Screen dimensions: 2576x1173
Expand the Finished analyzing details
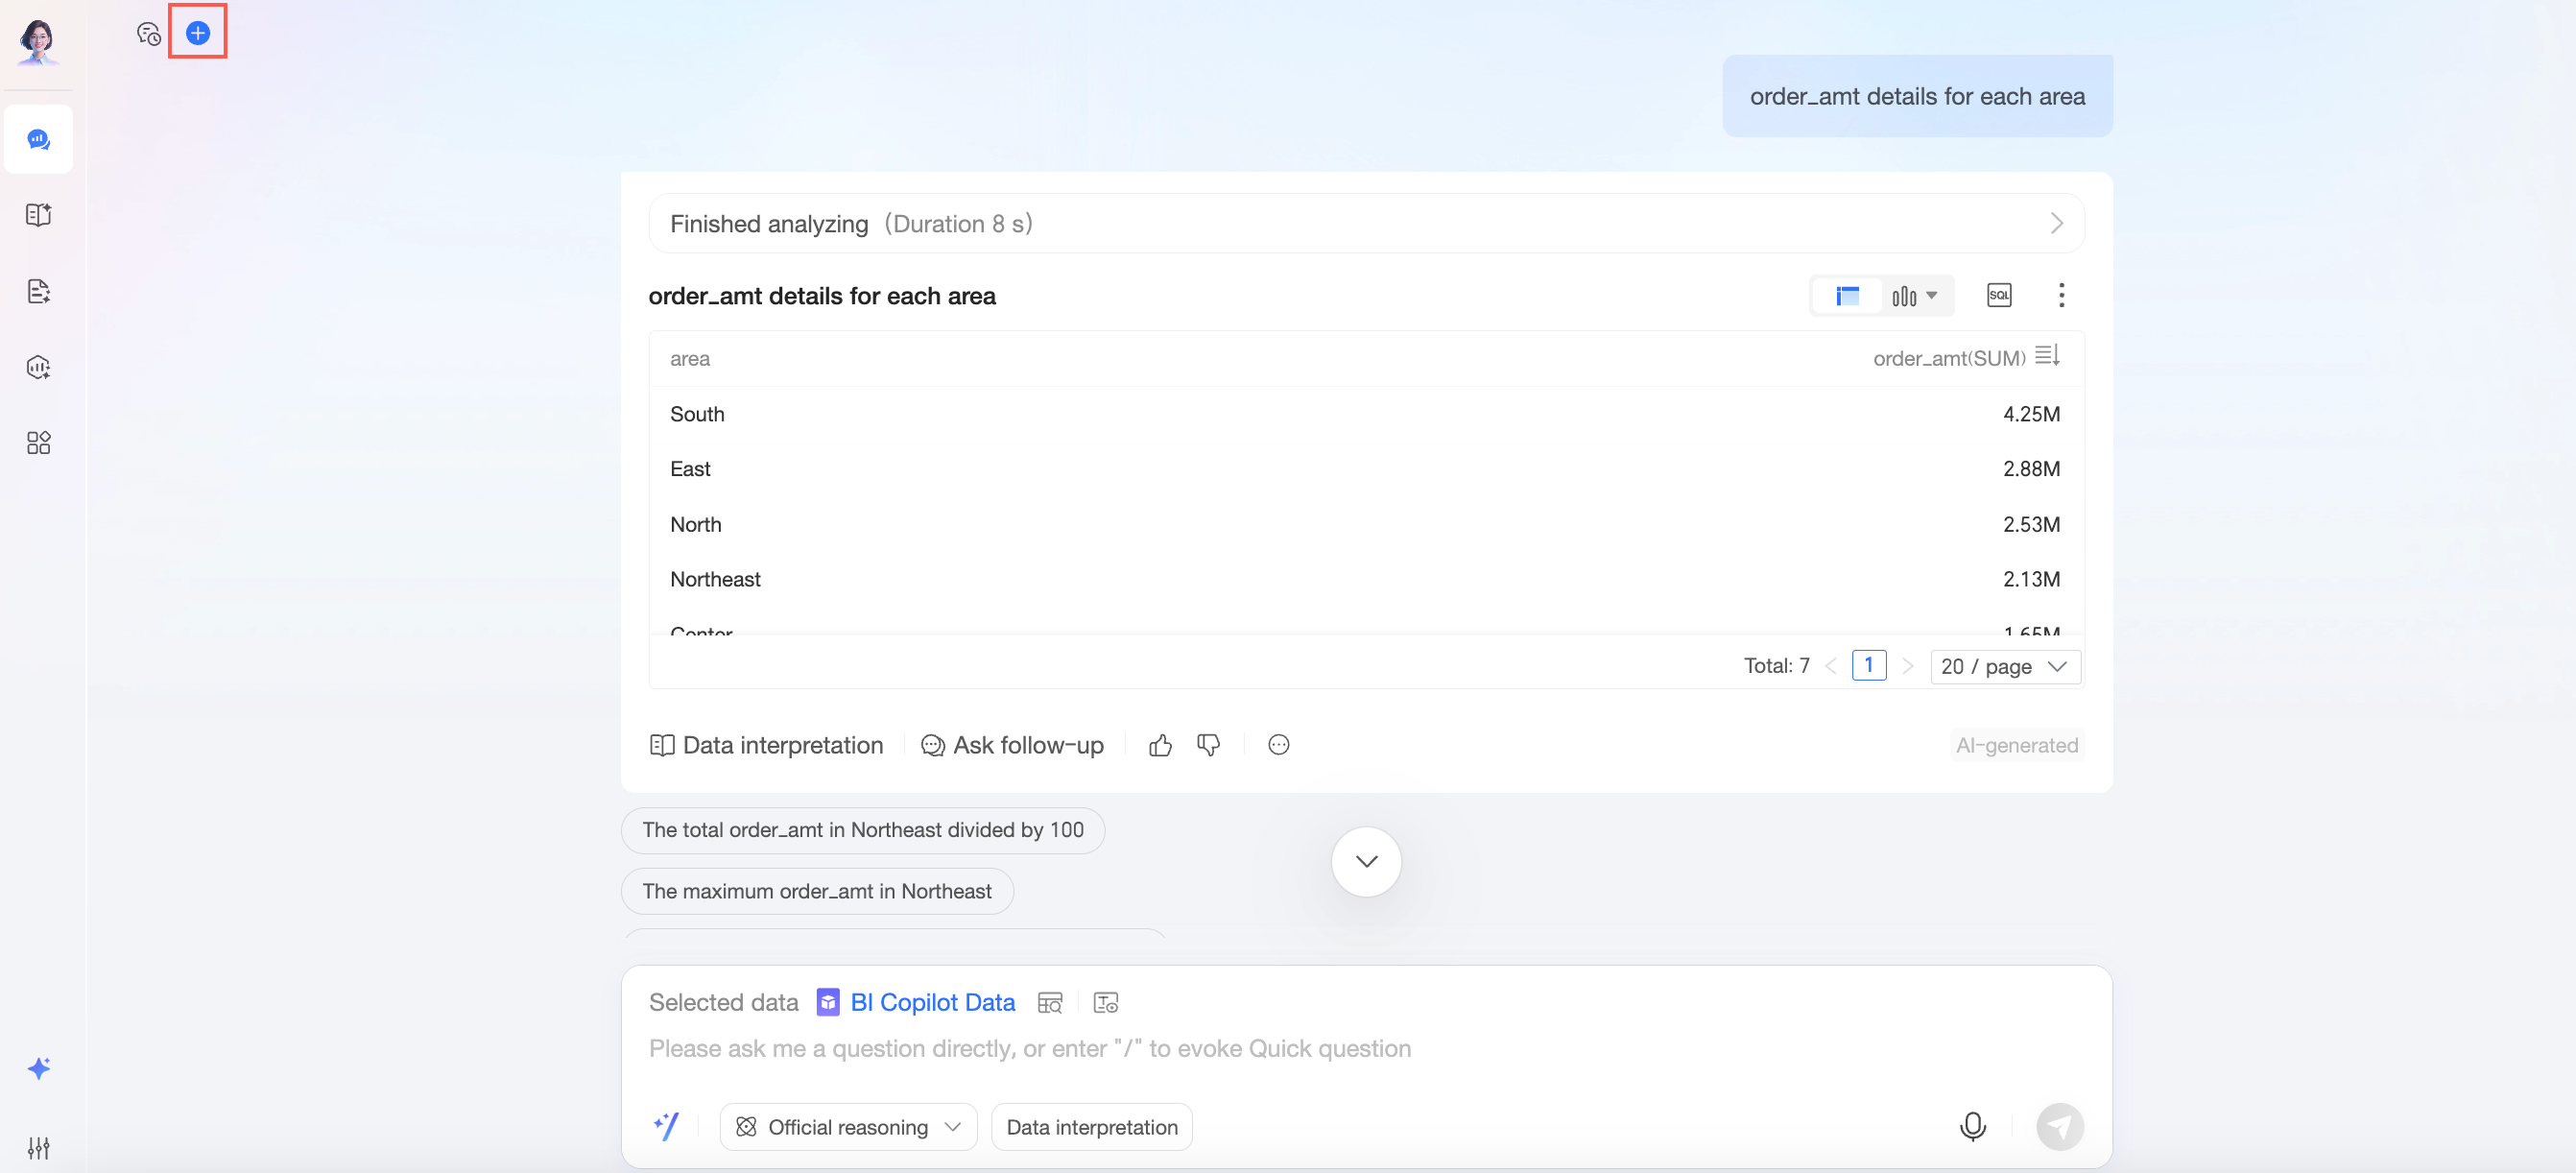[2056, 223]
